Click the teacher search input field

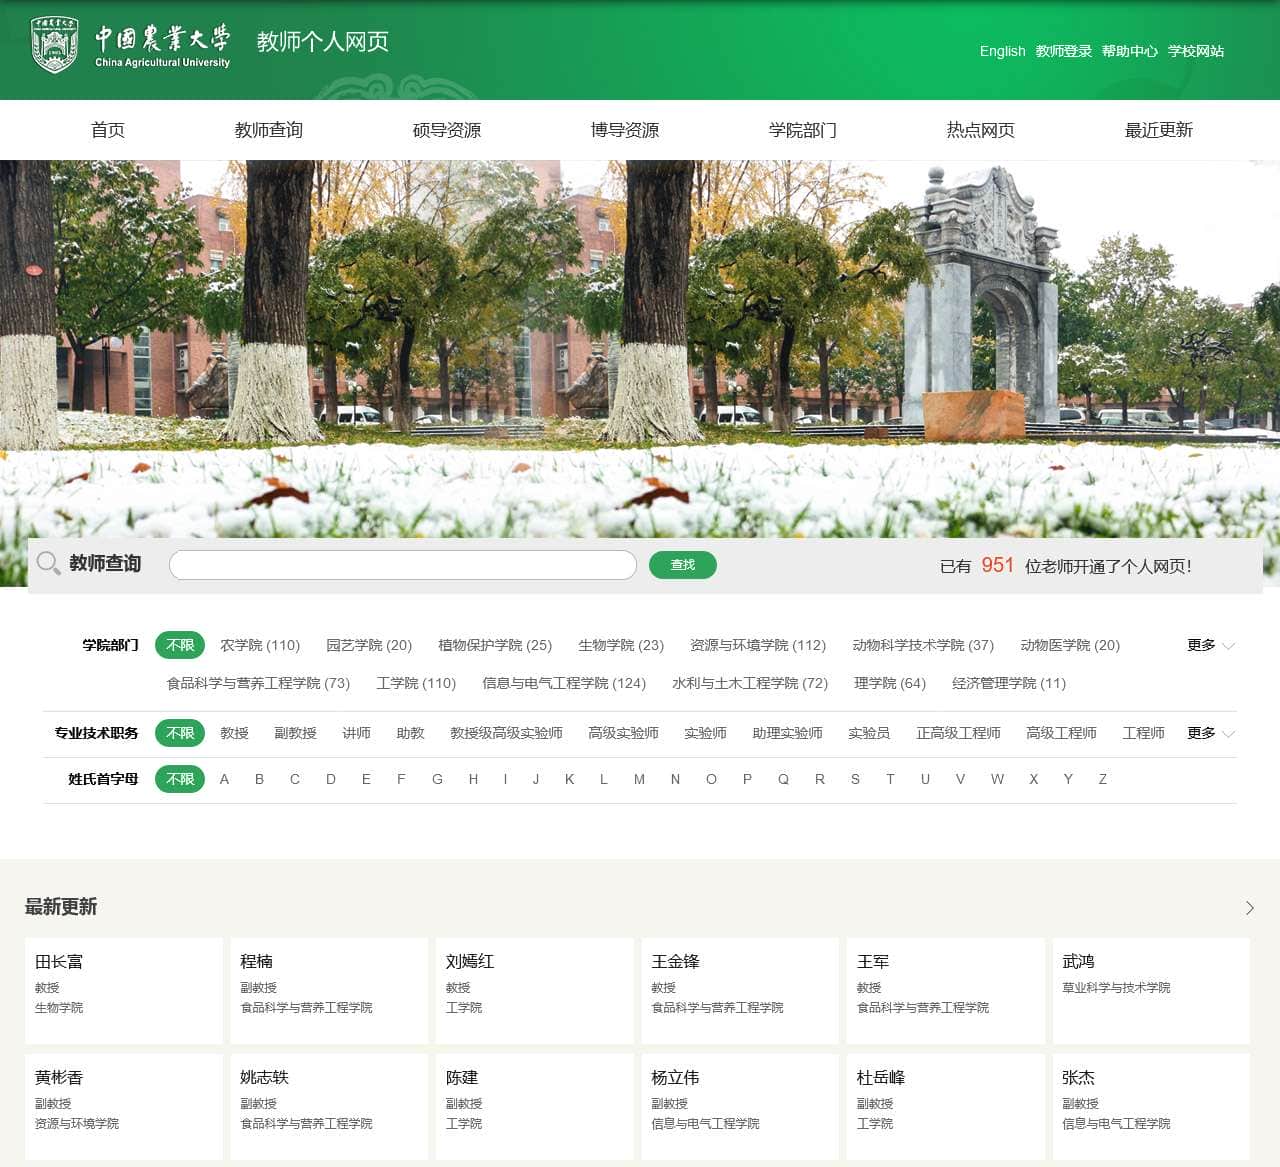coord(402,564)
